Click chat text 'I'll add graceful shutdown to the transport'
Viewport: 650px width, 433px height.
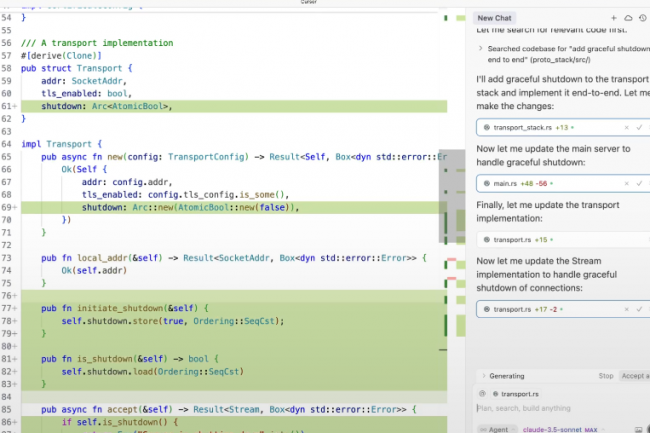pos(562,79)
